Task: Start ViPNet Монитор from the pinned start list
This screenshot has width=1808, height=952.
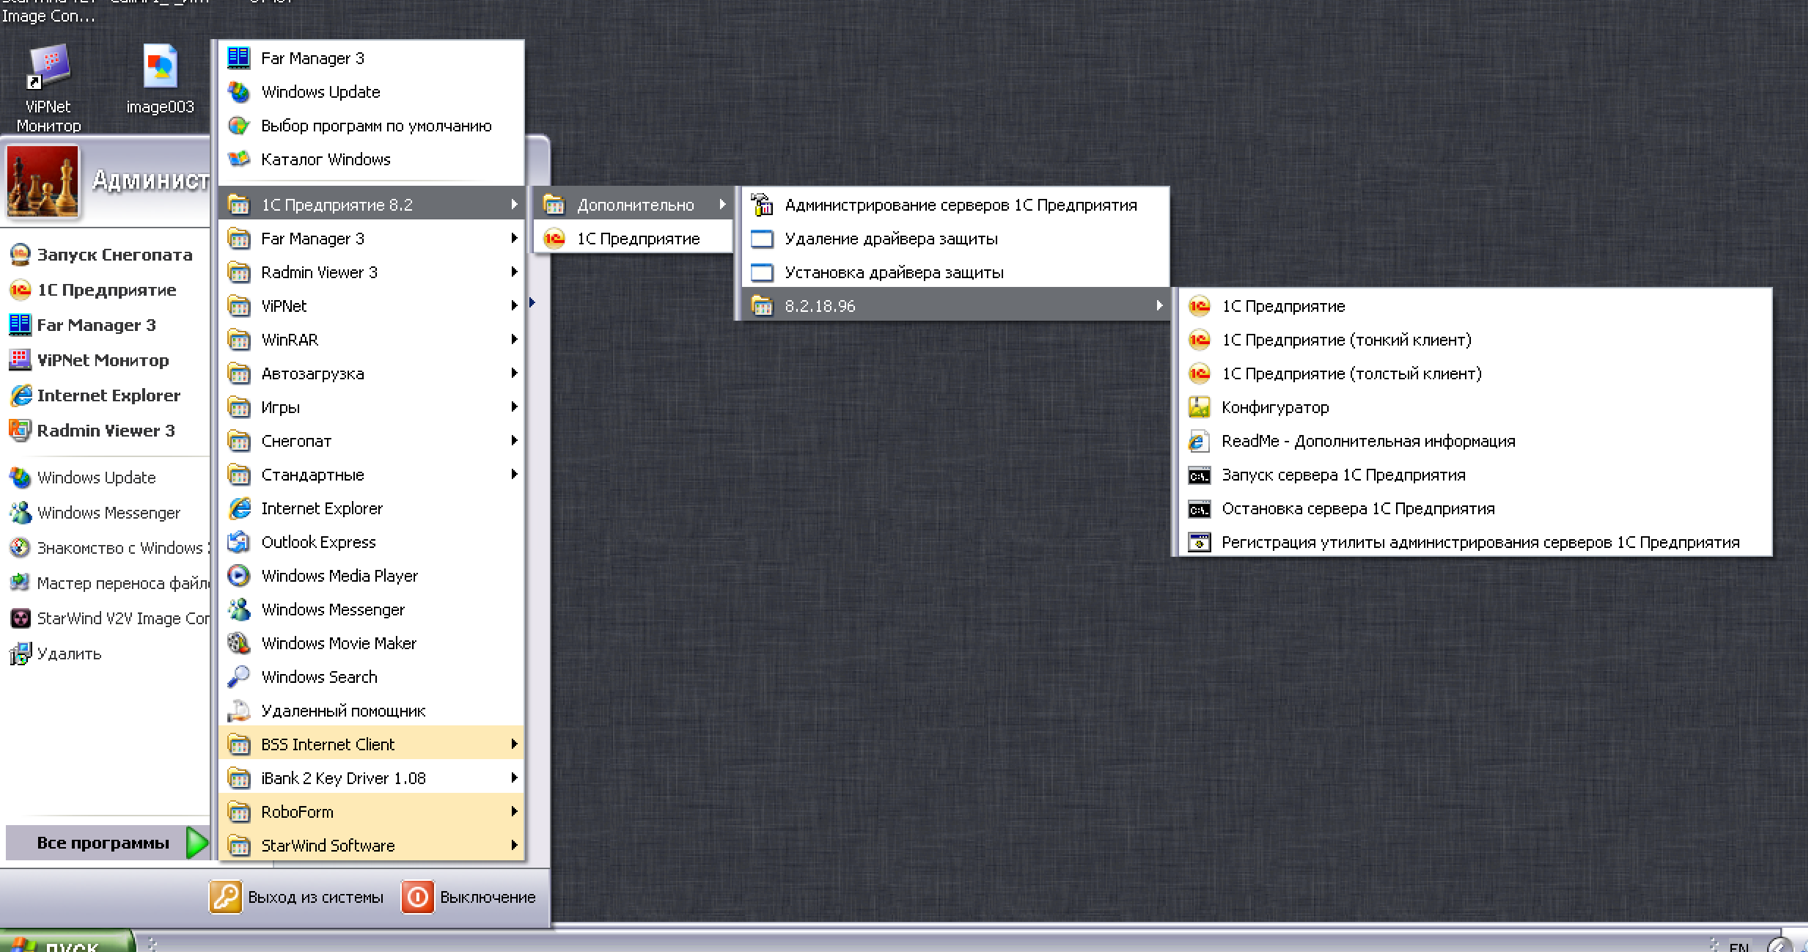Action: [104, 360]
